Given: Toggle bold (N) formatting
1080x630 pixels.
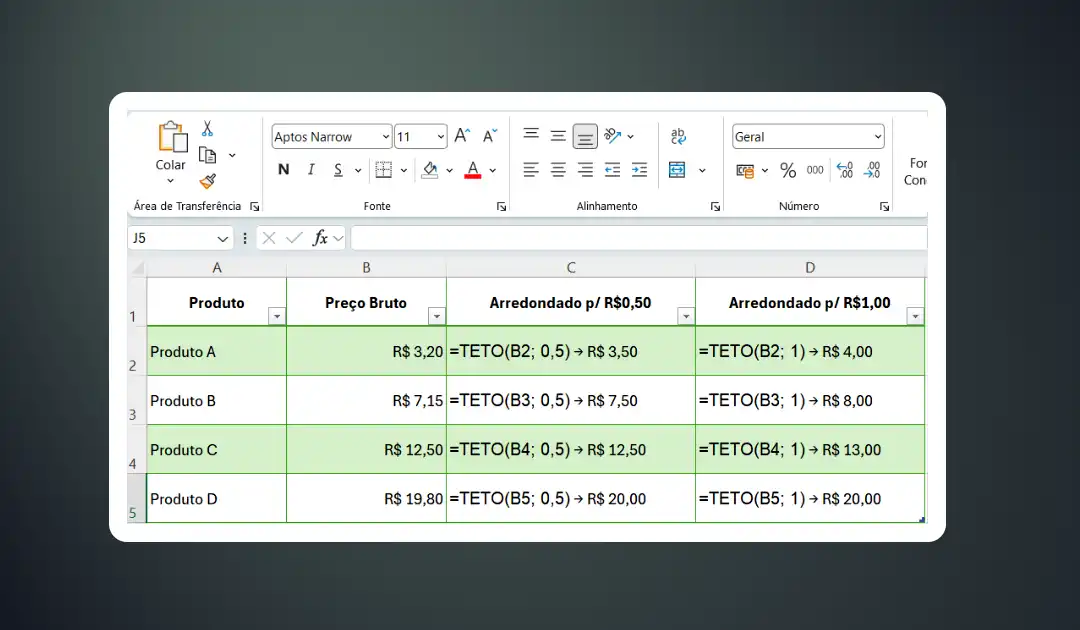Looking at the screenshot, I should pyautogui.click(x=283, y=169).
